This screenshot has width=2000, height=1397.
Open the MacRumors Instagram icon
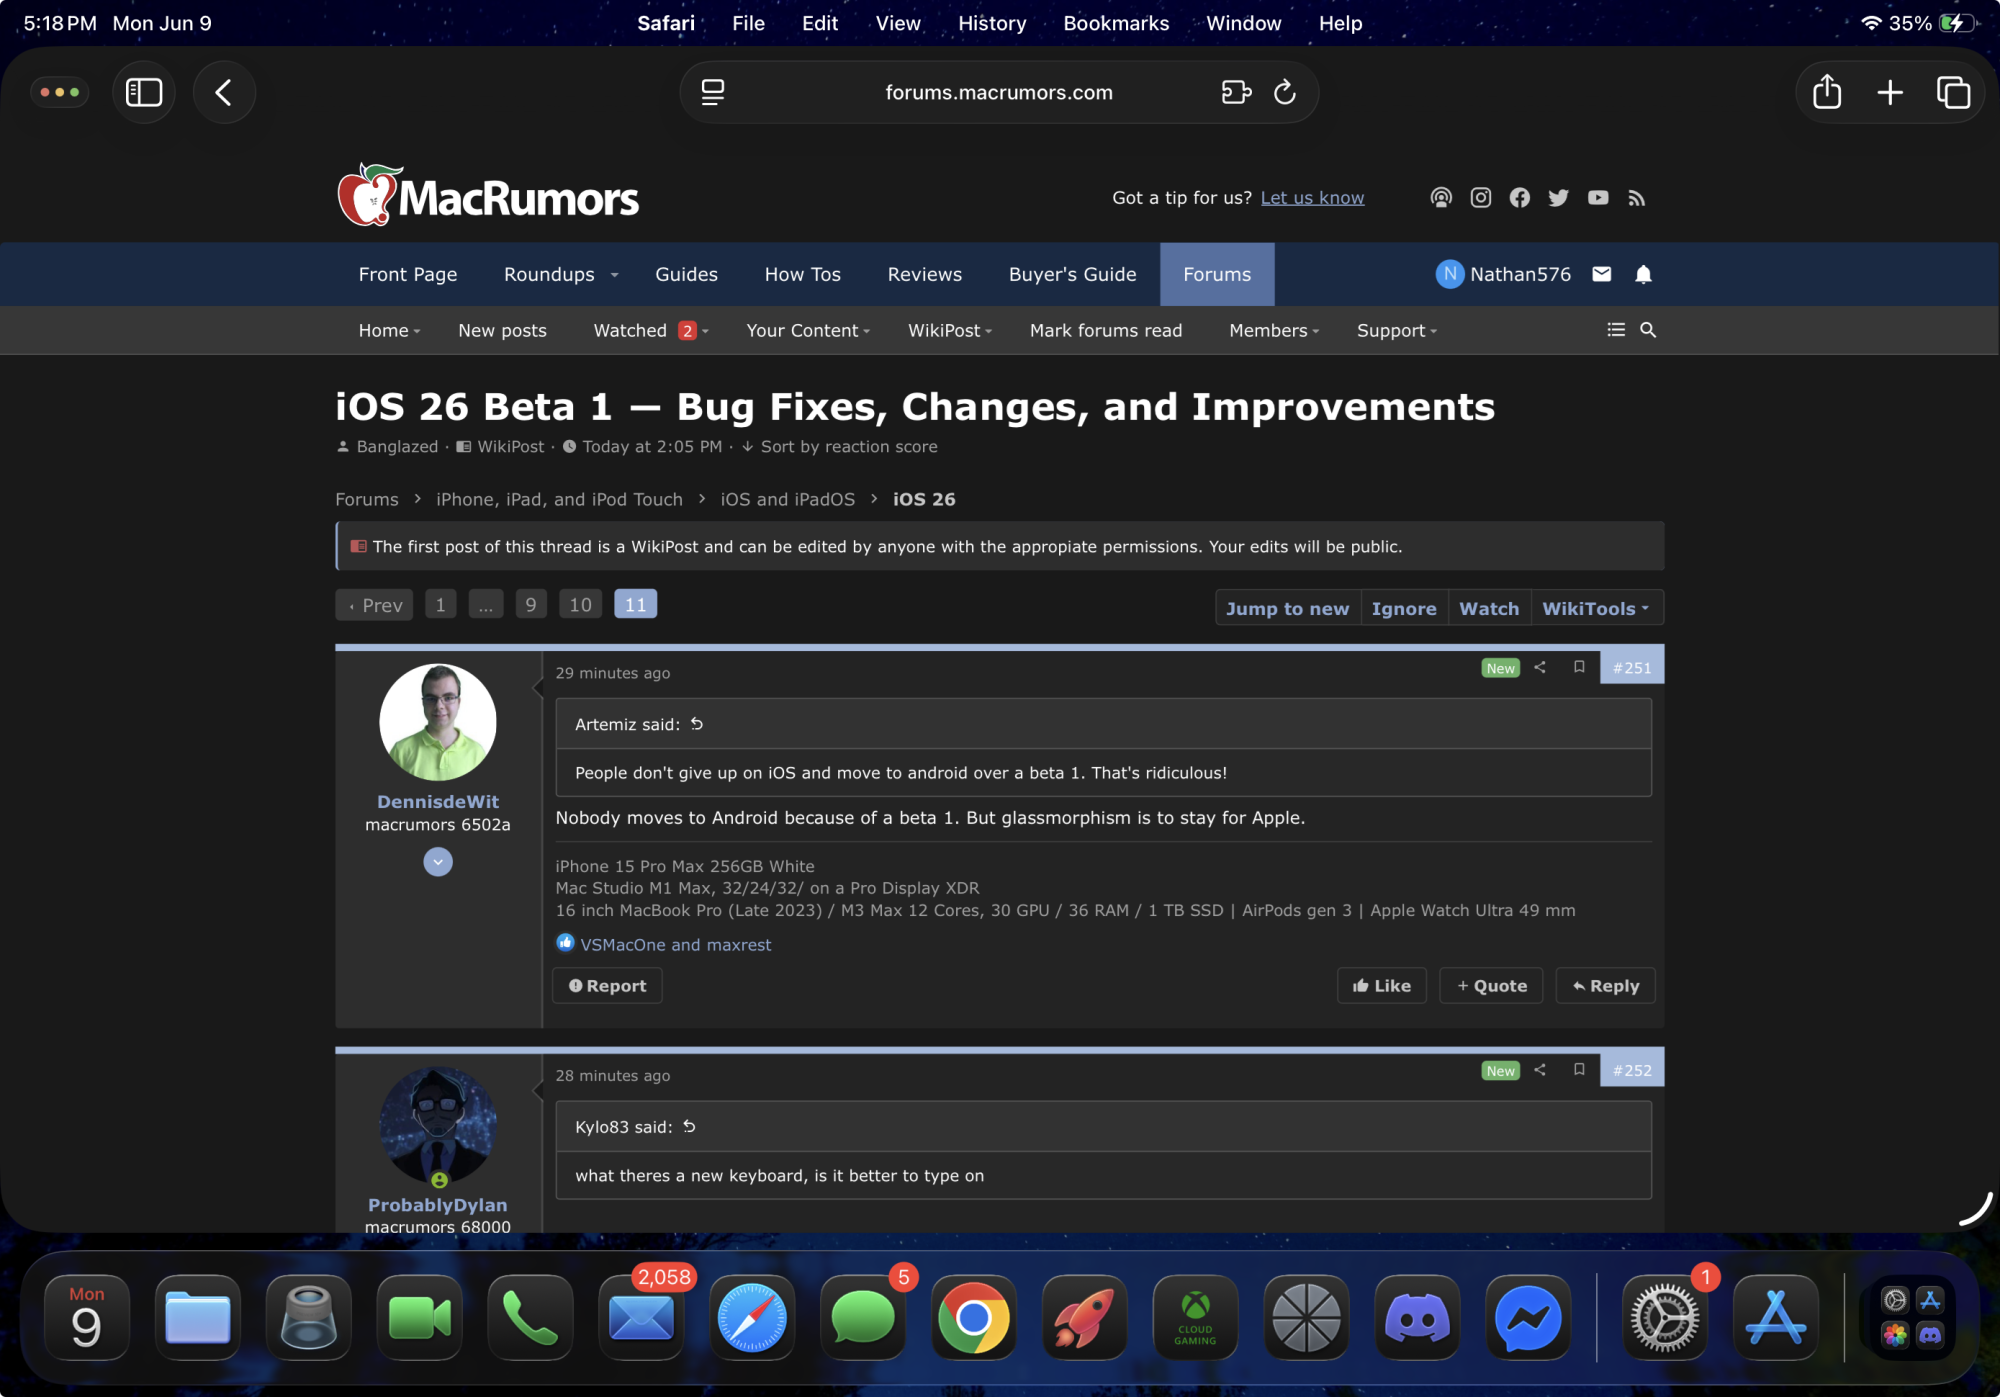pos(1481,198)
